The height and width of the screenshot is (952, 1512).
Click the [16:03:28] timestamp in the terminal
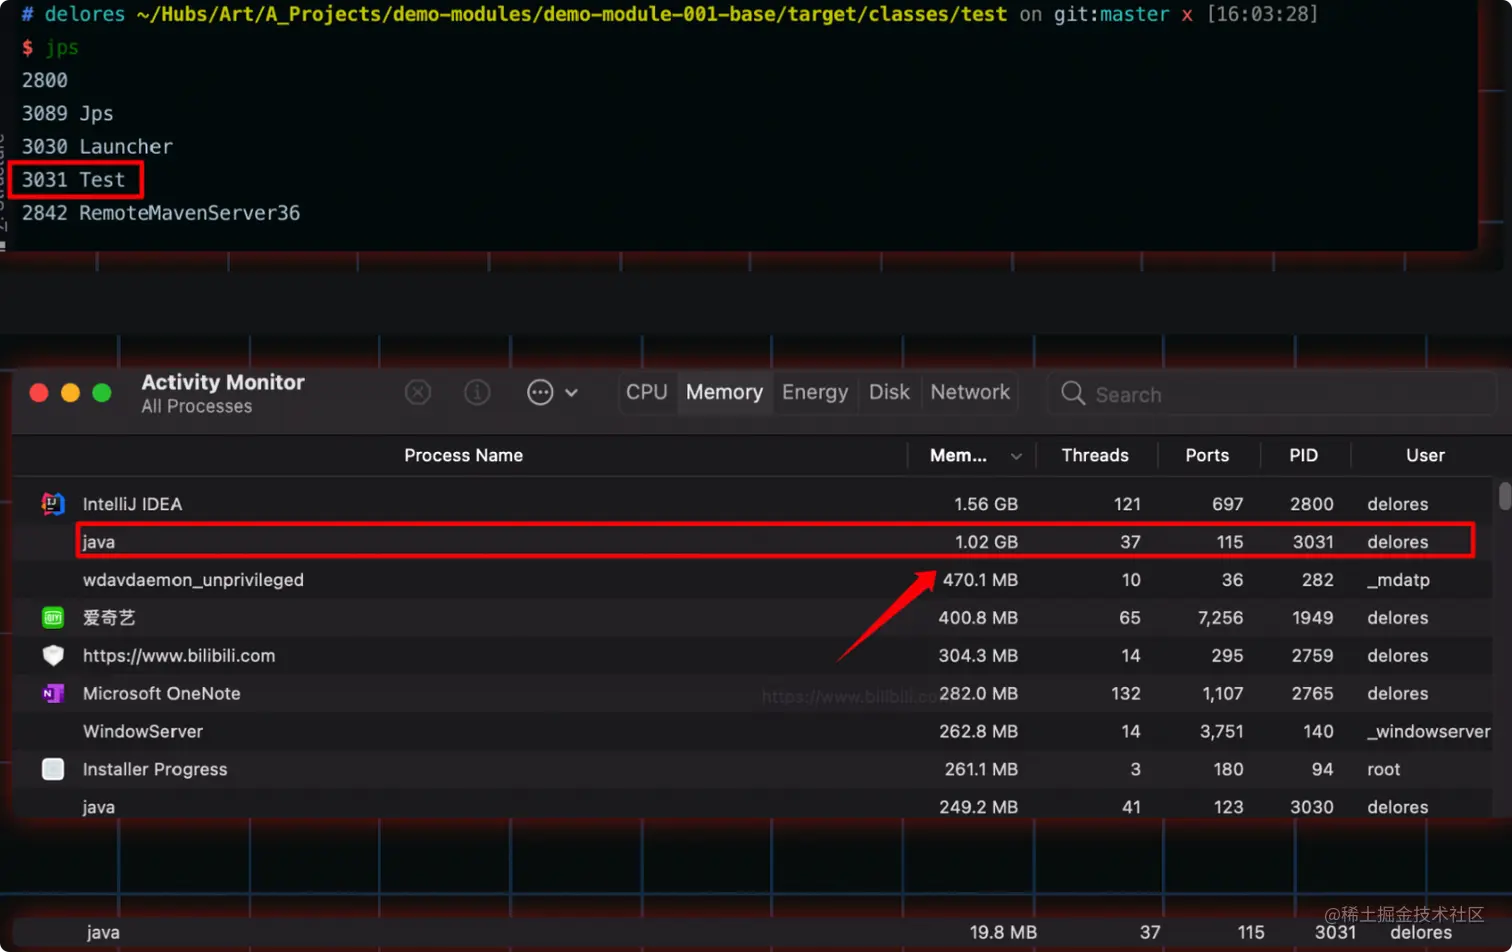click(1262, 14)
